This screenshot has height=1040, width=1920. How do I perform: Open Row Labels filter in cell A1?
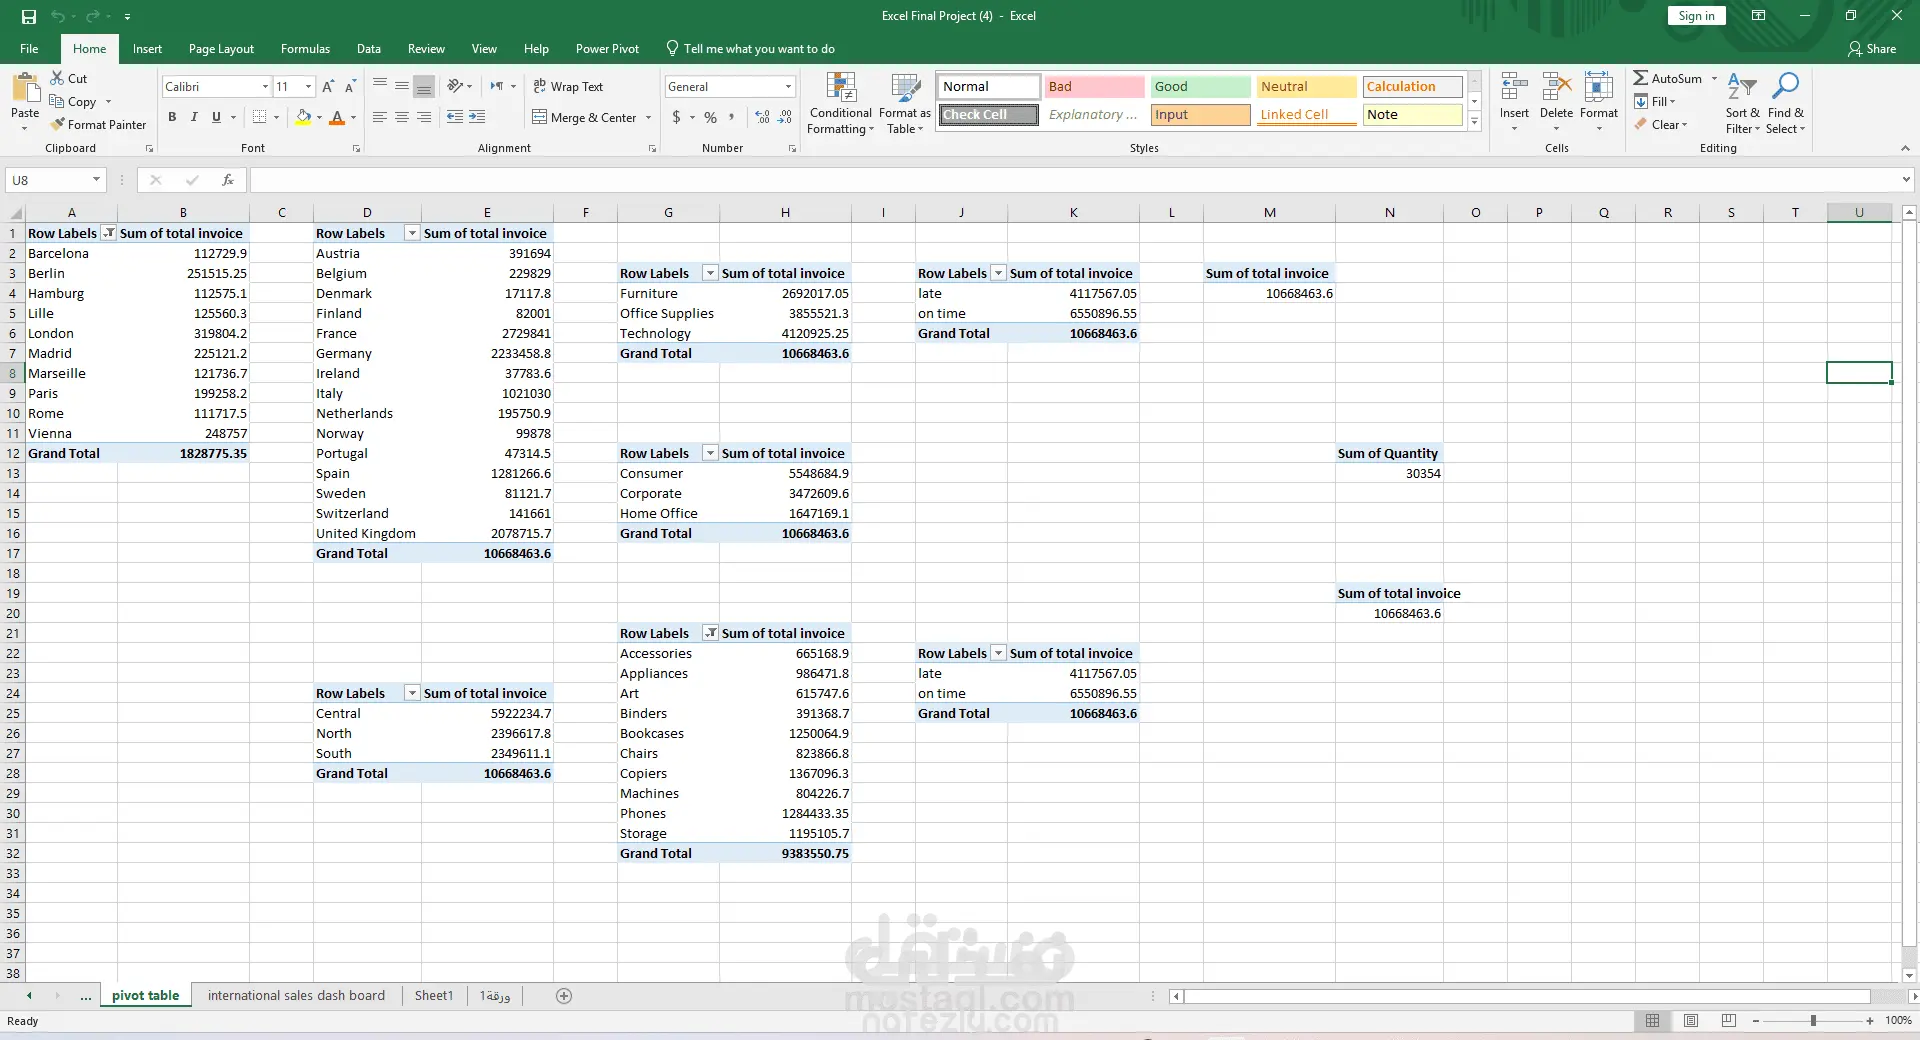(109, 233)
